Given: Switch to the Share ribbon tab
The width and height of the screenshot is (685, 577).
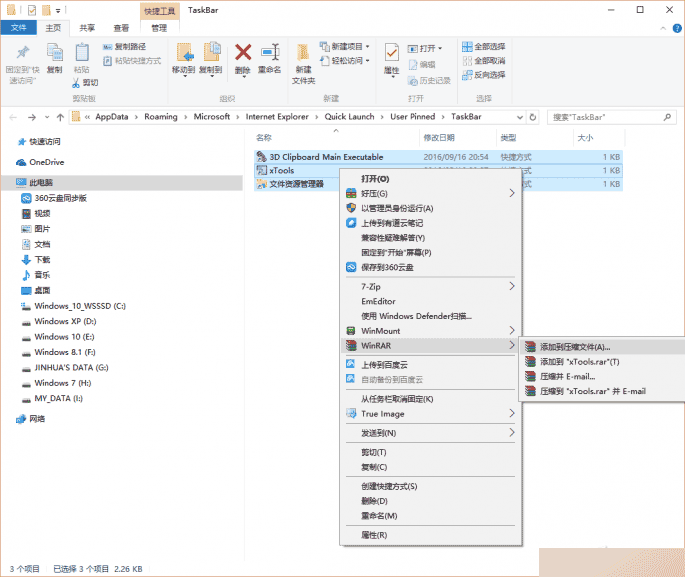Looking at the screenshot, I should 87,28.
